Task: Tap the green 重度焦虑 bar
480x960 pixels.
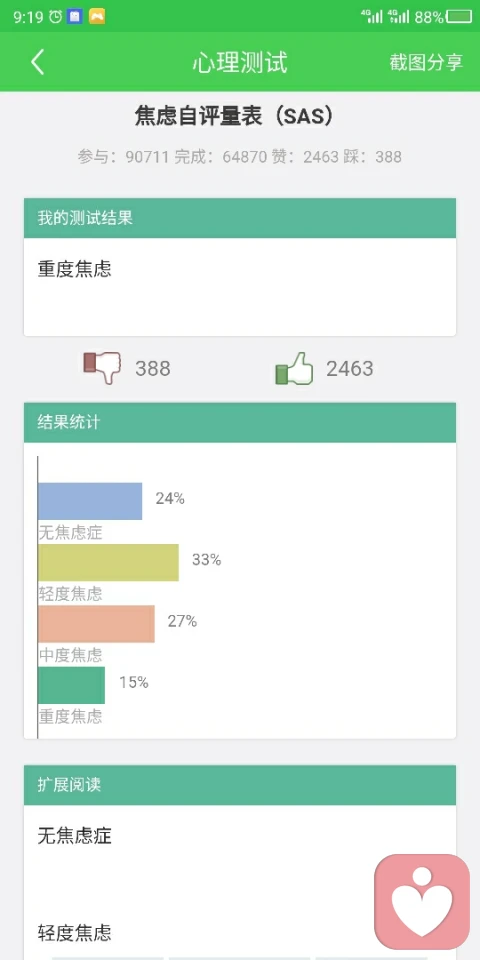Action: pos(71,685)
